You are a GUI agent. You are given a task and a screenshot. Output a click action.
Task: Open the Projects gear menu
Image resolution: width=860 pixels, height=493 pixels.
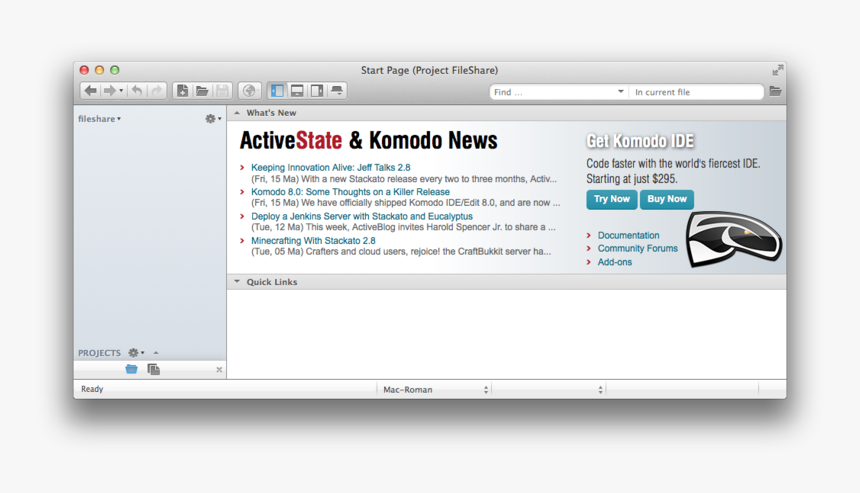point(135,353)
